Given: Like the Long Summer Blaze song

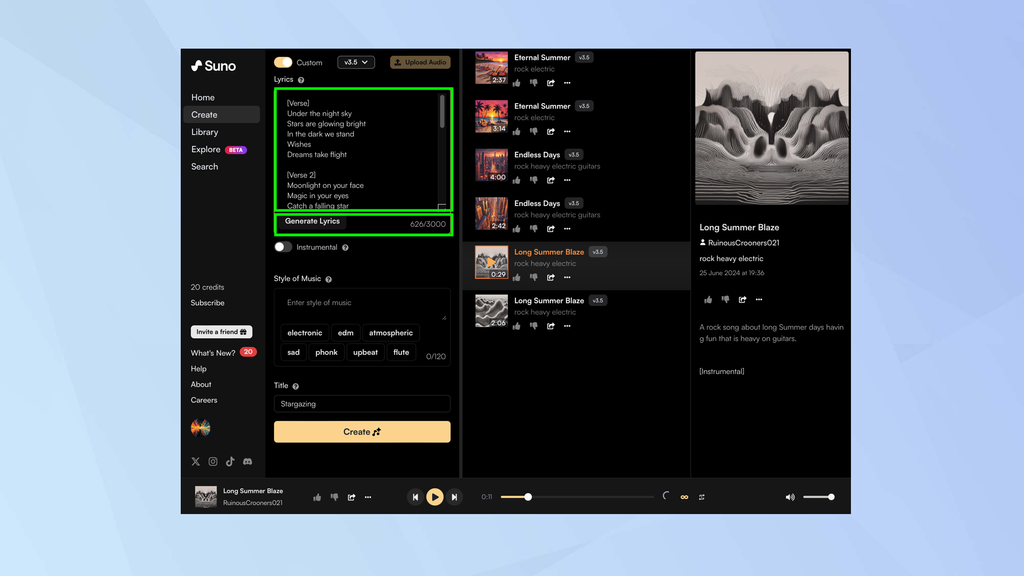Looking at the screenshot, I should point(516,277).
